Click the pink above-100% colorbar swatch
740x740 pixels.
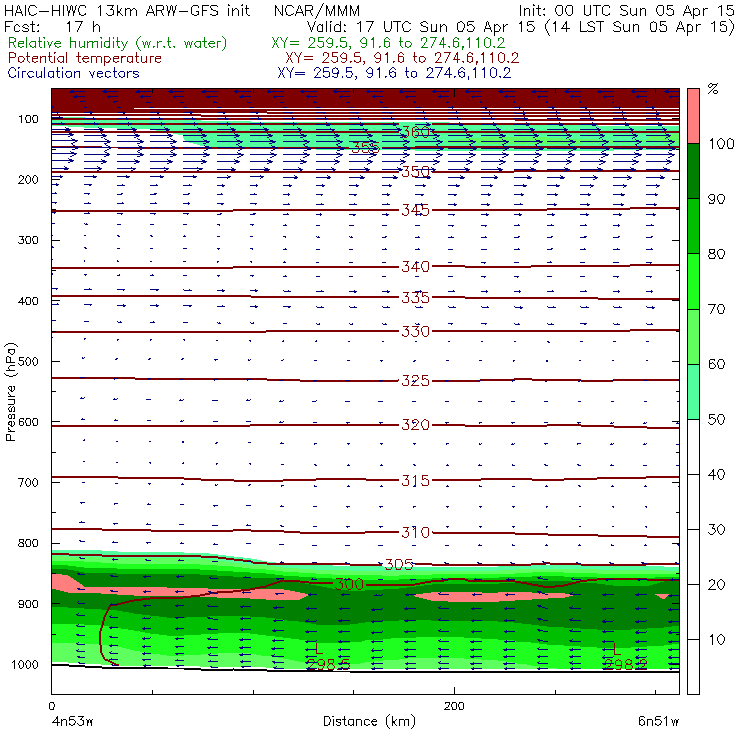pyautogui.click(x=693, y=116)
